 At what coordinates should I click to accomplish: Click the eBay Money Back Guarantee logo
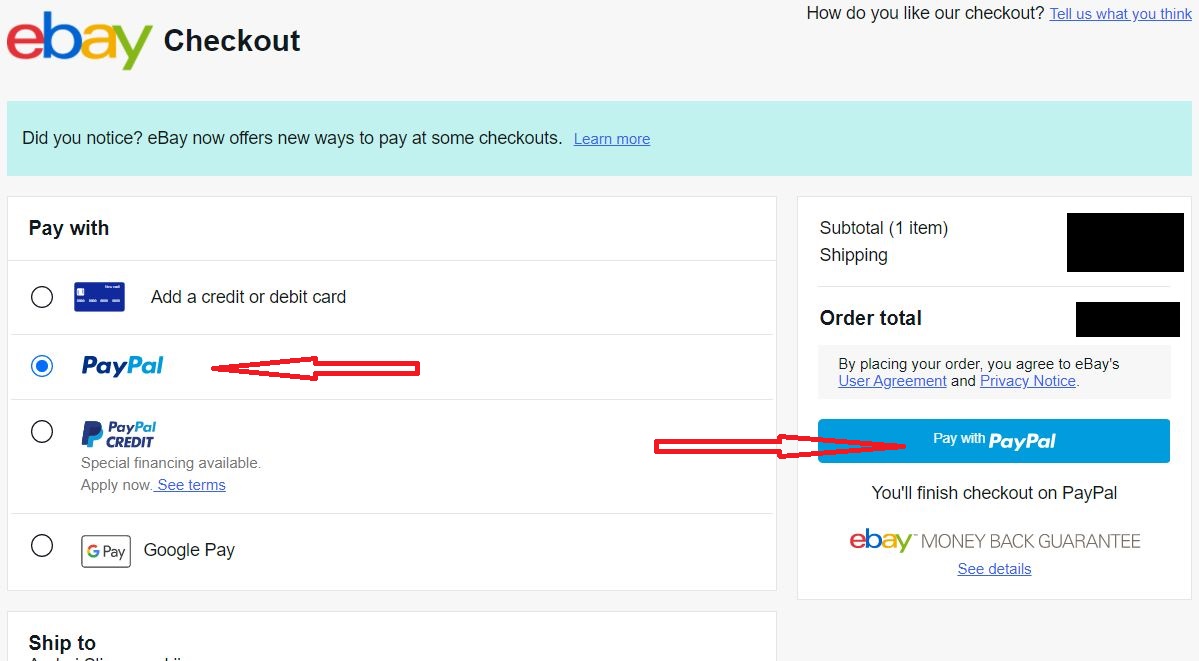(994, 541)
